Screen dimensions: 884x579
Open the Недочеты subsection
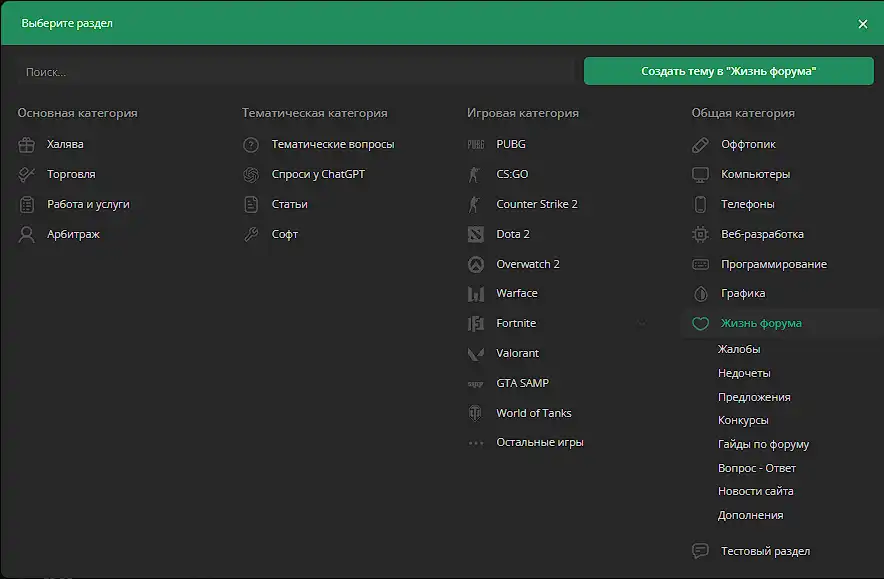point(744,373)
